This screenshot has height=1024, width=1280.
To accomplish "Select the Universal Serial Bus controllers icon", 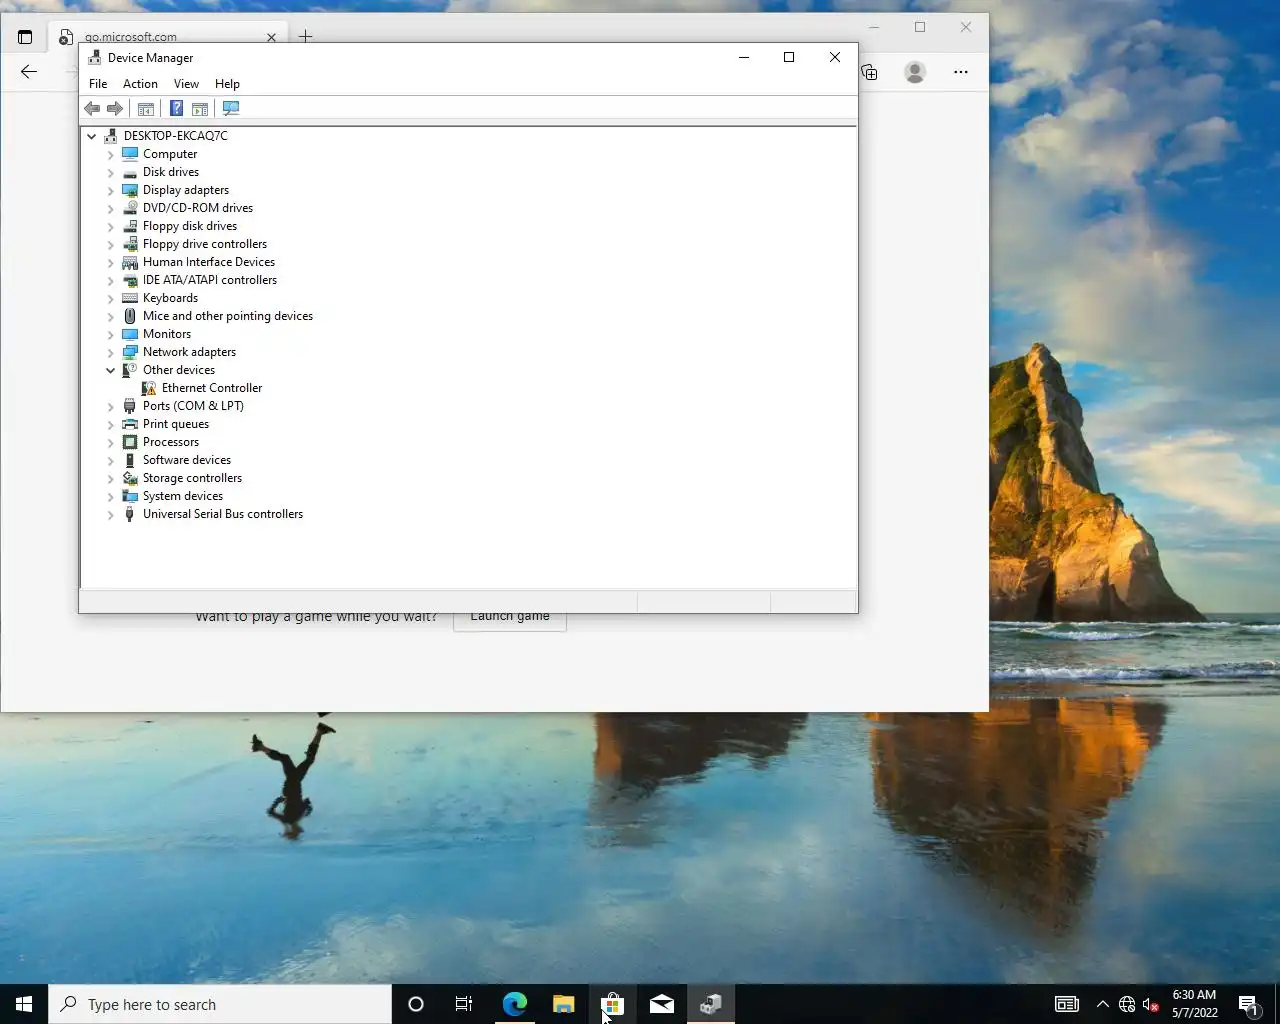I will (x=130, y=514).
